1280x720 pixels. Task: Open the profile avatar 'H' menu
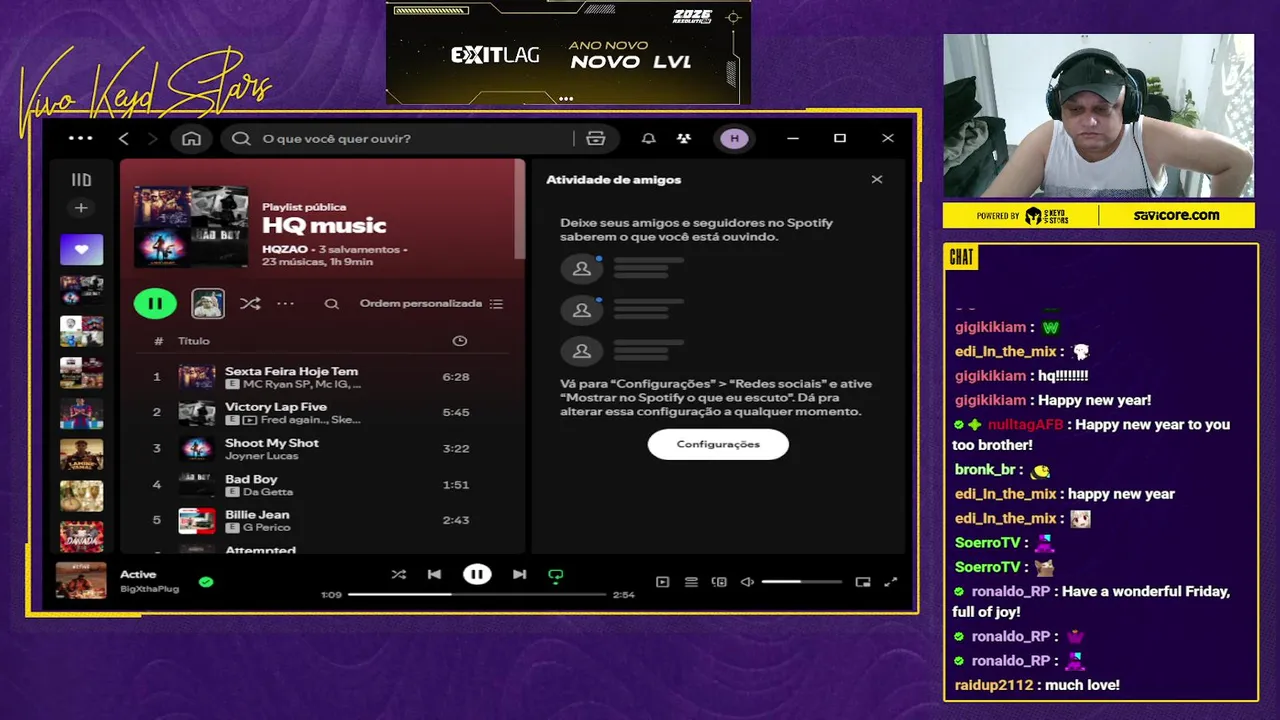pyautogui.click(x=734, y=138)
